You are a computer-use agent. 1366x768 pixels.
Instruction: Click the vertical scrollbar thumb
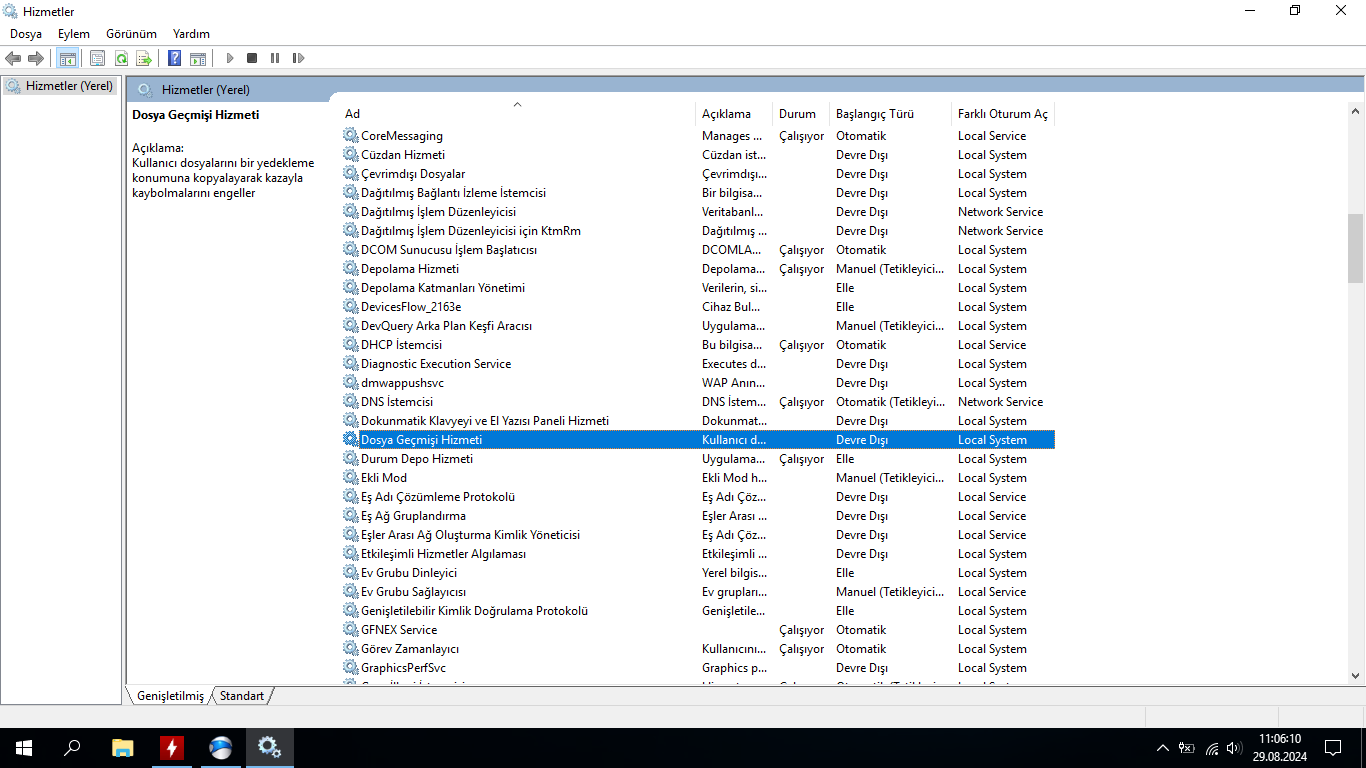tap(1355, 248)
